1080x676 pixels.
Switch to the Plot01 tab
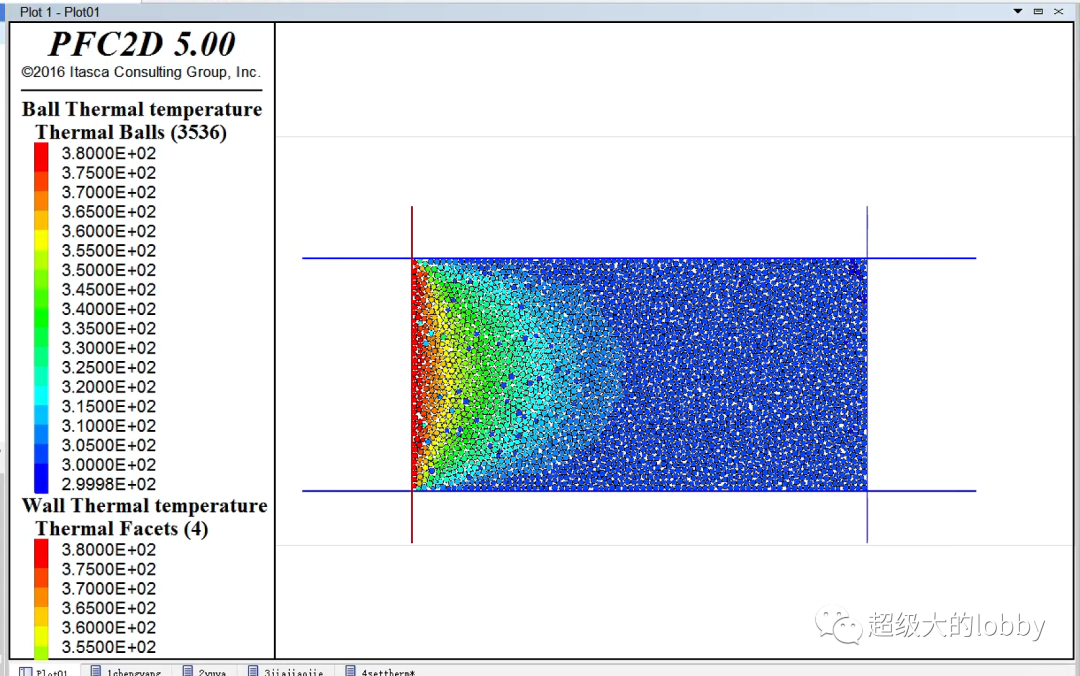coord(44,671)
